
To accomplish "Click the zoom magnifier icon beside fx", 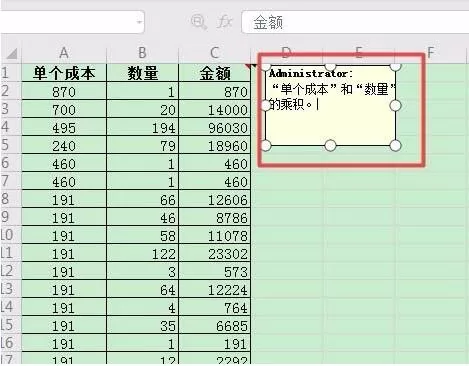I will [199, 22].
